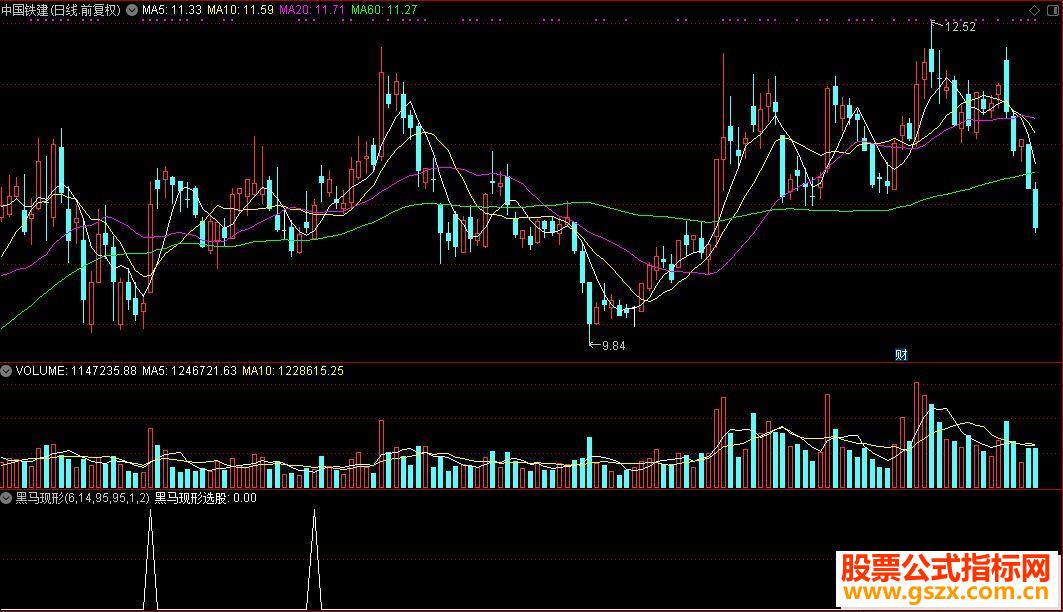
Task: Click the volume MA10: 1228615.25 label
Action: coord(293,371)
